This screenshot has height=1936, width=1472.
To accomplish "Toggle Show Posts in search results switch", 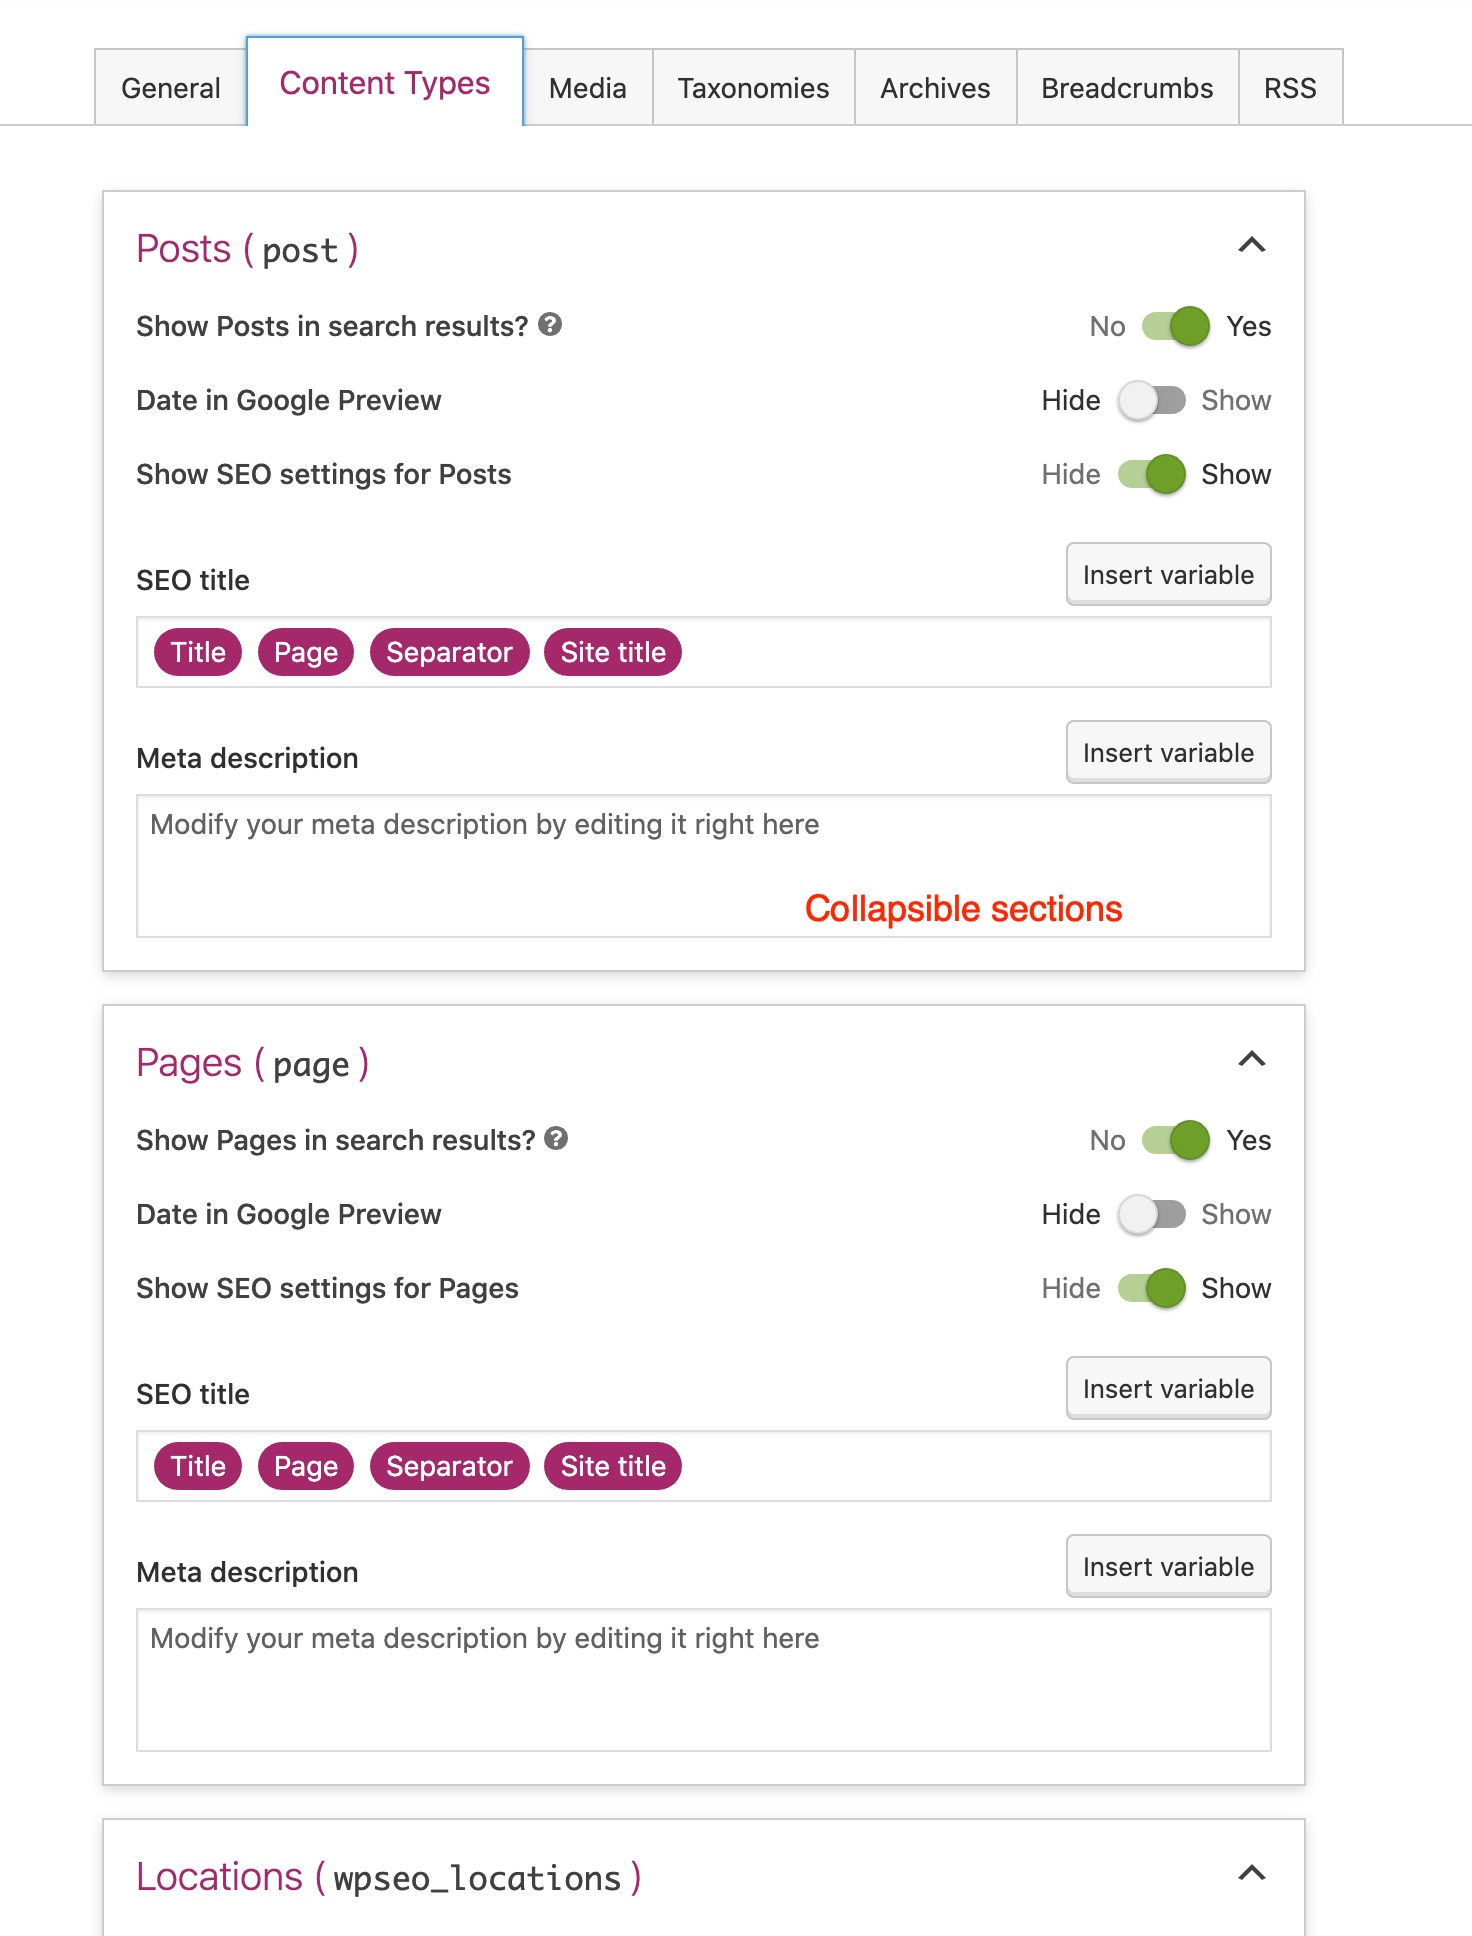I will tap(1176, 326).
